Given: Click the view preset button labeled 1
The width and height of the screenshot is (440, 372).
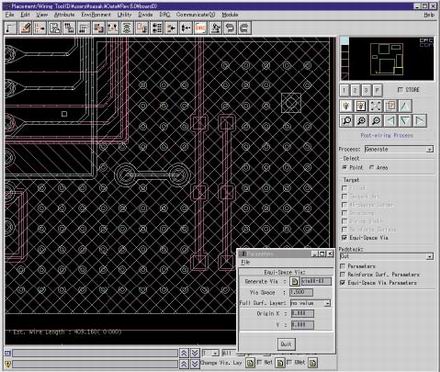Looking at the screenshot, I should coord(344,90).
